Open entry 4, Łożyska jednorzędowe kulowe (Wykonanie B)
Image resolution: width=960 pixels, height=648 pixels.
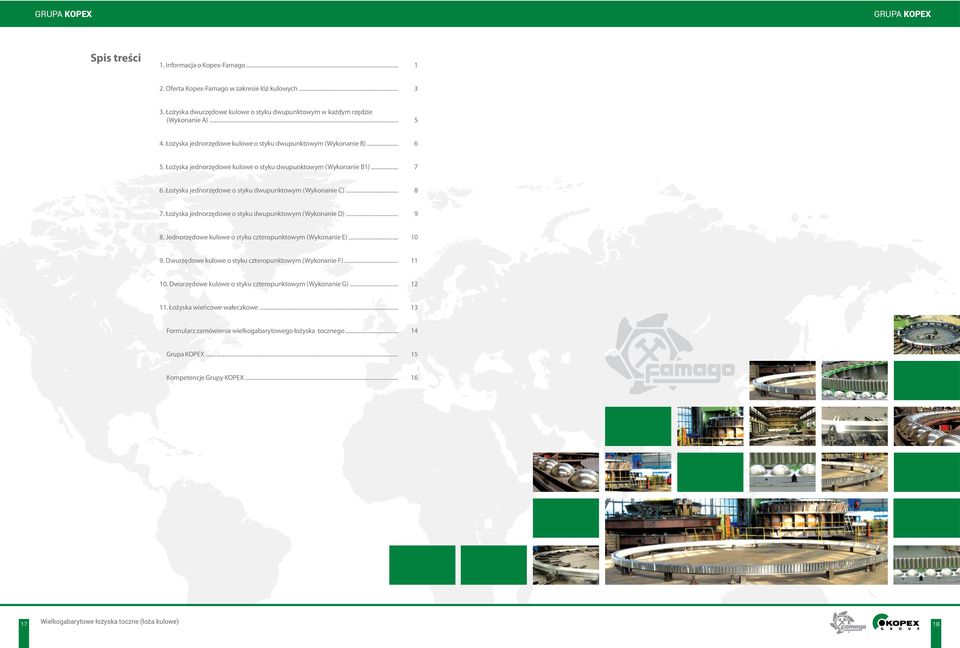click(288, 143)
